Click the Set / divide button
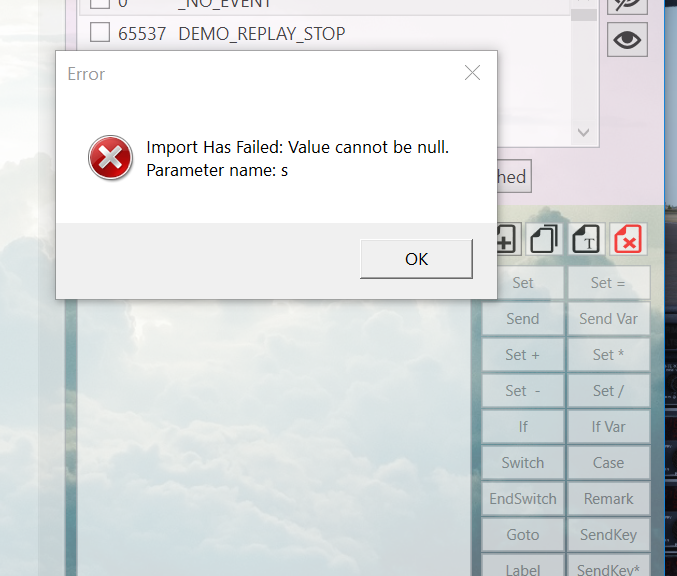 point(608,391)
